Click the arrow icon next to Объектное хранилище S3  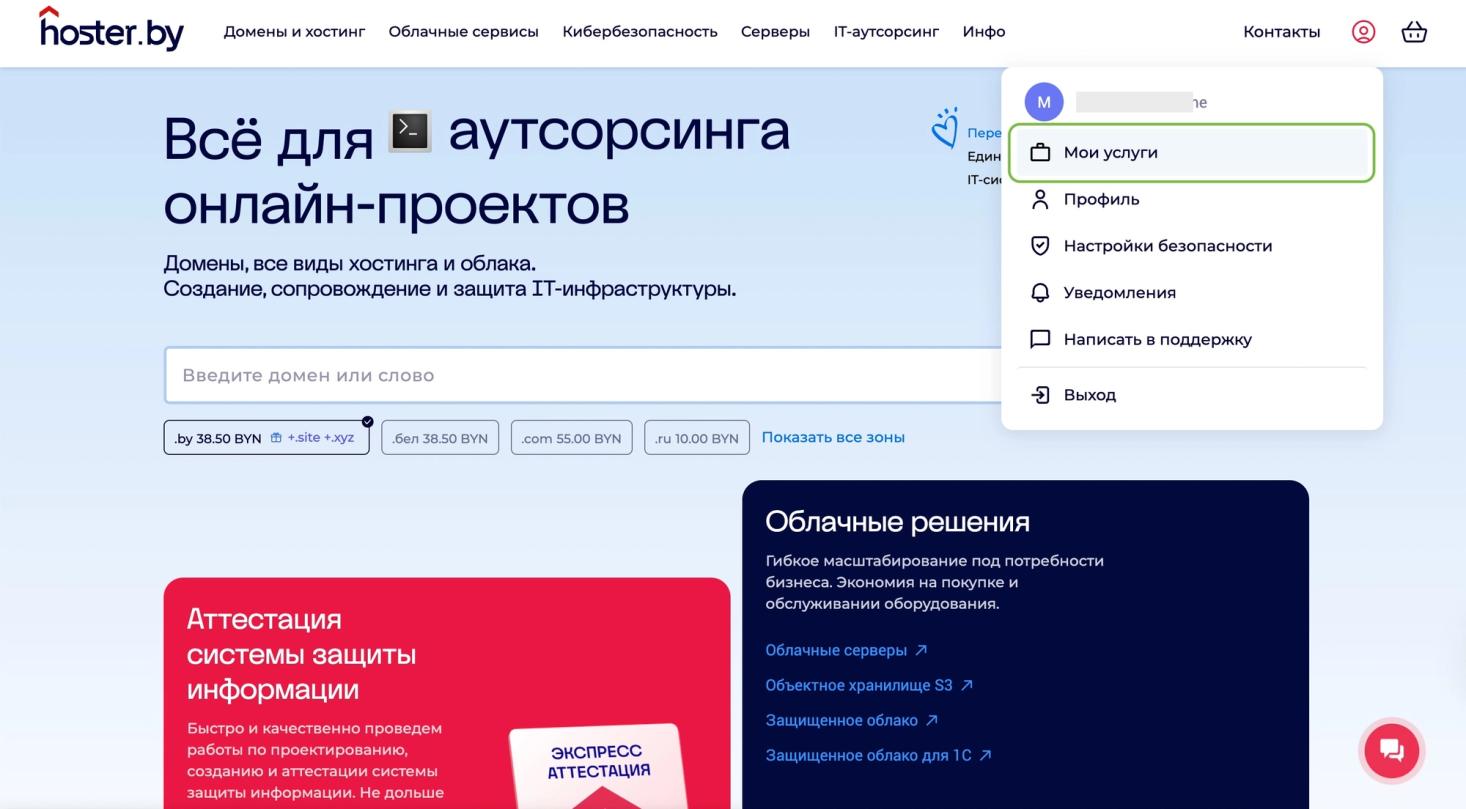[x=967, y=686]
